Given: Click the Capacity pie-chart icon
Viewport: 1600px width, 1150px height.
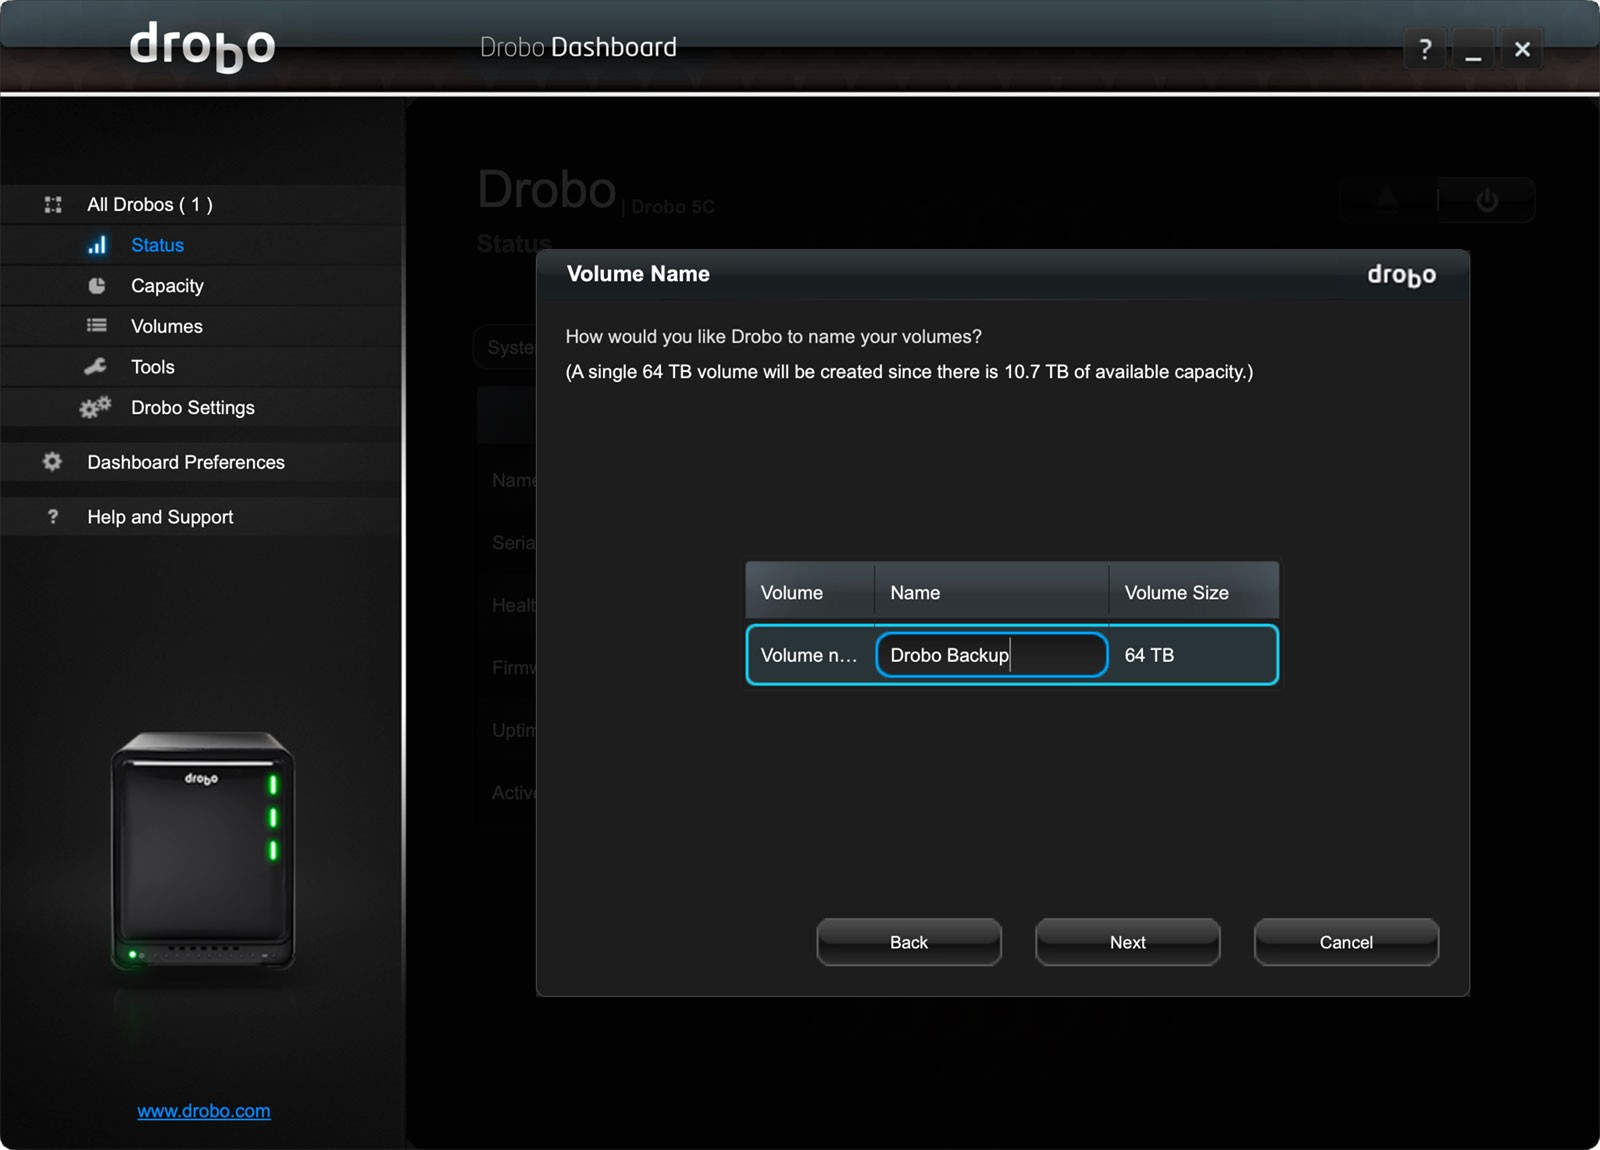Looking at the screenshot, I should pos(97,286).
